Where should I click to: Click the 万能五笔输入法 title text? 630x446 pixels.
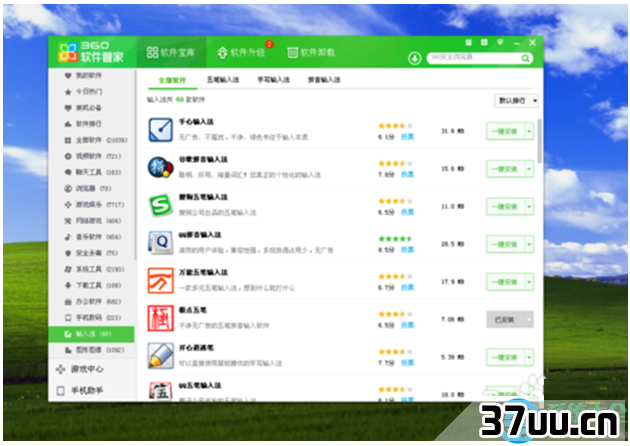pos(203,272)
